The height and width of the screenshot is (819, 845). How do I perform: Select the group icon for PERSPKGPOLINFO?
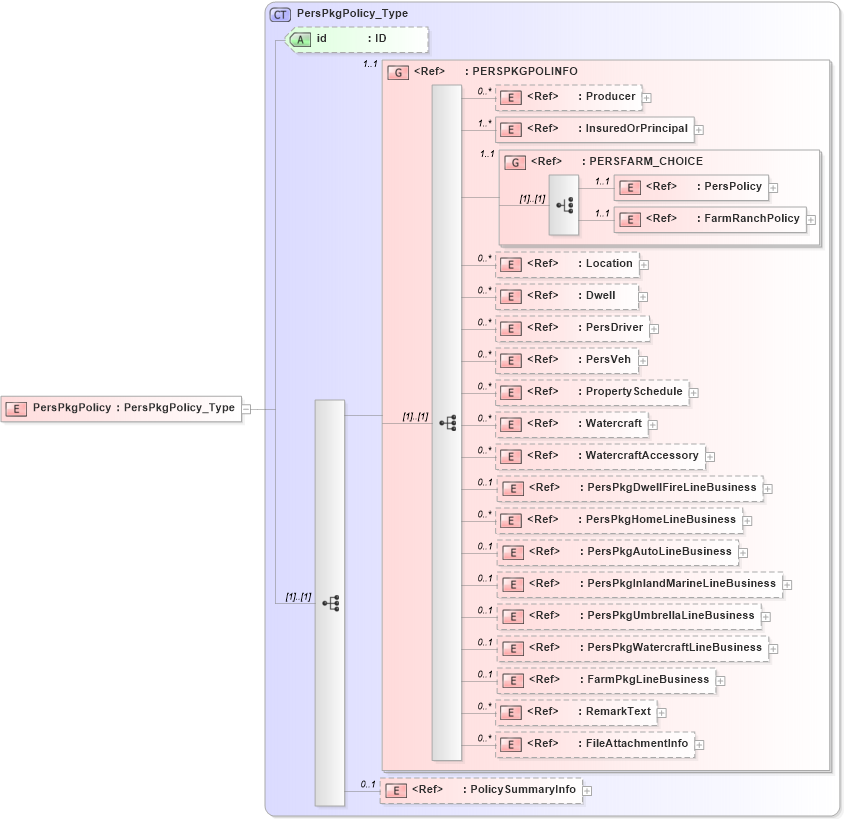397,71
